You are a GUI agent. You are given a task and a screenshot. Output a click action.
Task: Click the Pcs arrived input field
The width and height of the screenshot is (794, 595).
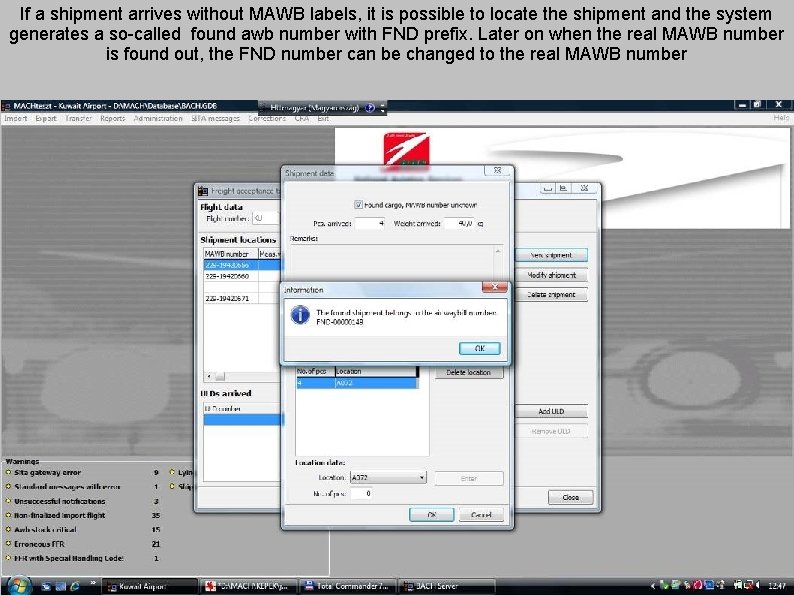tap(369, 223)
